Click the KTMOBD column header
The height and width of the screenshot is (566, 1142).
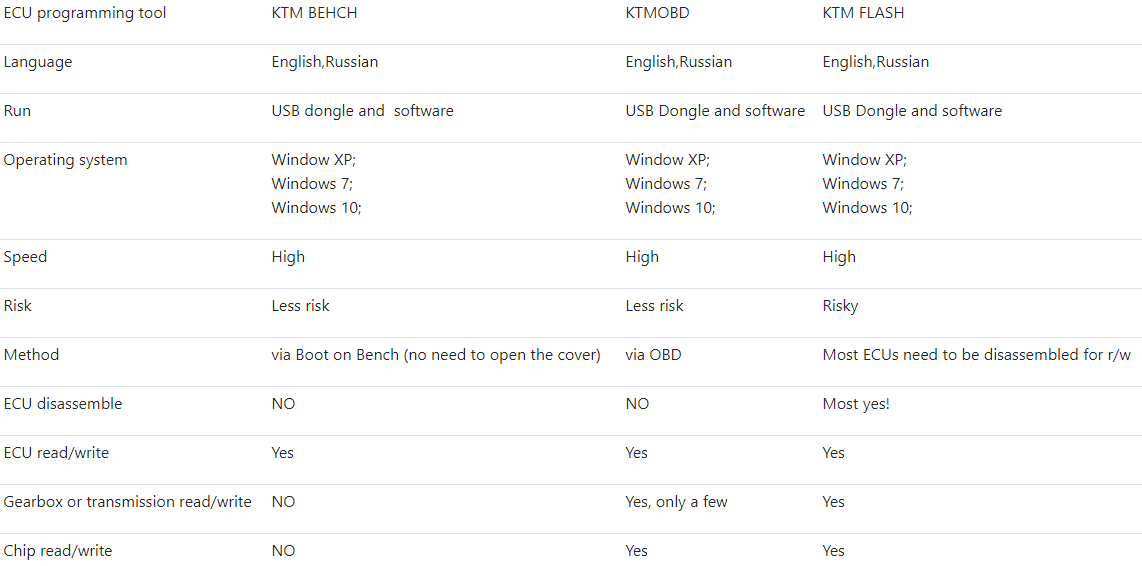coord(658,13)
